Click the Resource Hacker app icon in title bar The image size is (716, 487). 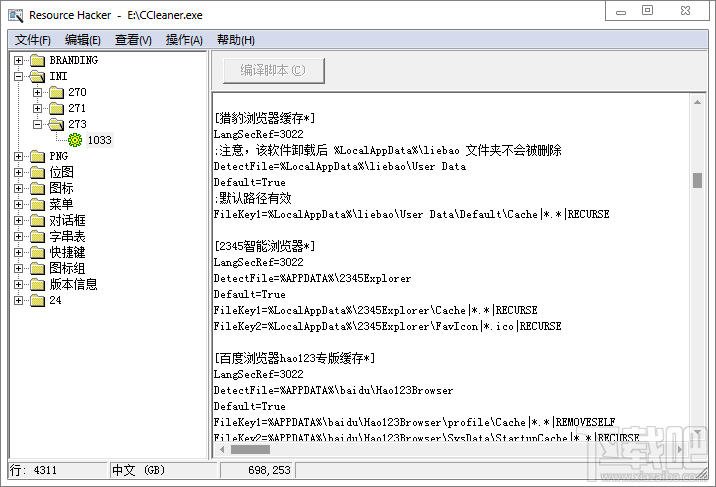16,15
